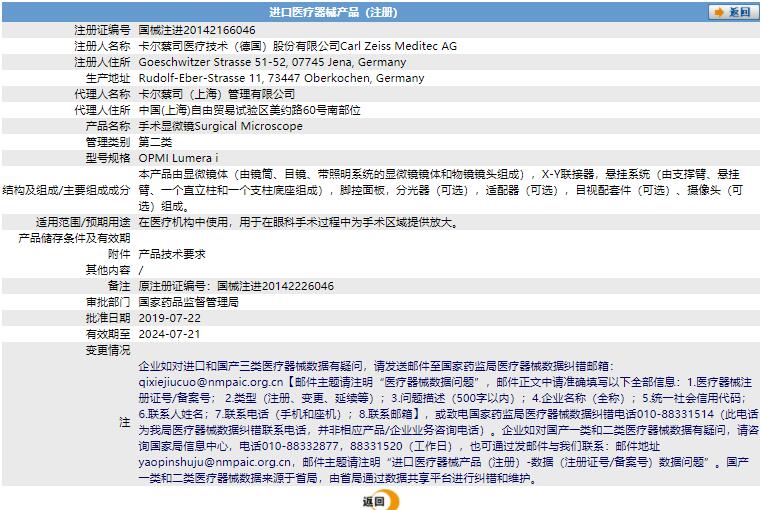762x510 pixels.
Task: Click product name 手术显微镜Surgical Microscope
Action: 220,126
